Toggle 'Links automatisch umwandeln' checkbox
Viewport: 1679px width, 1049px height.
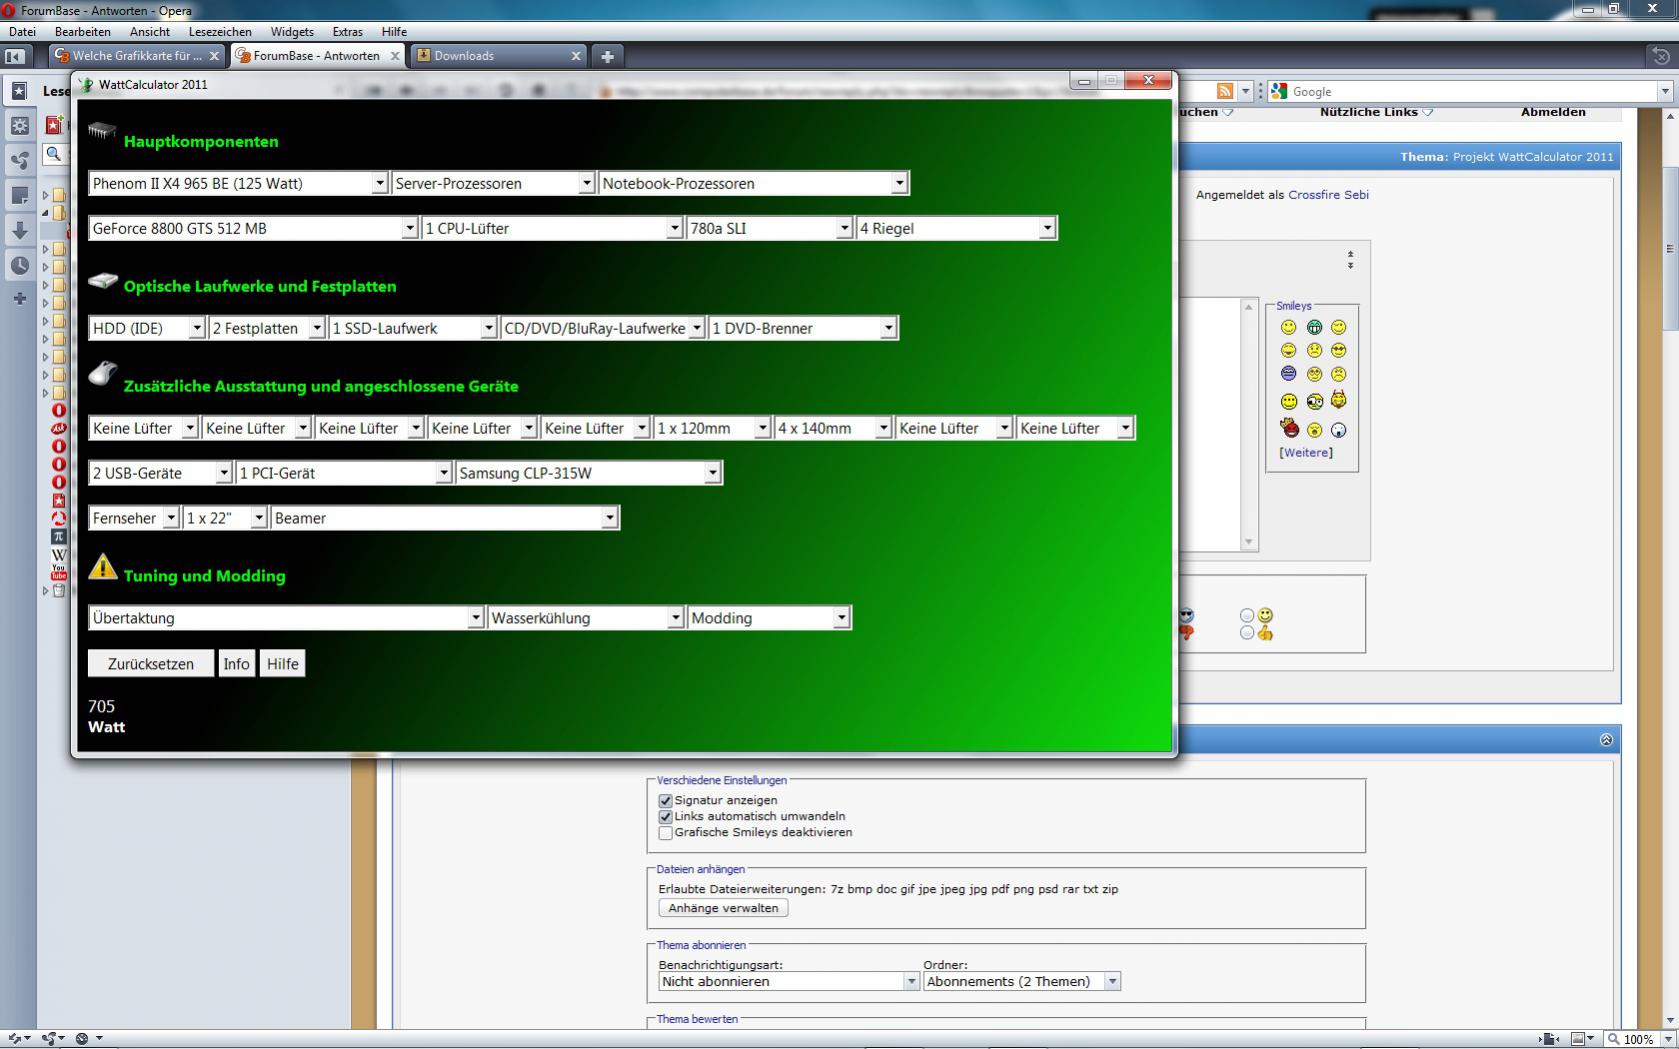click(666, 816)
